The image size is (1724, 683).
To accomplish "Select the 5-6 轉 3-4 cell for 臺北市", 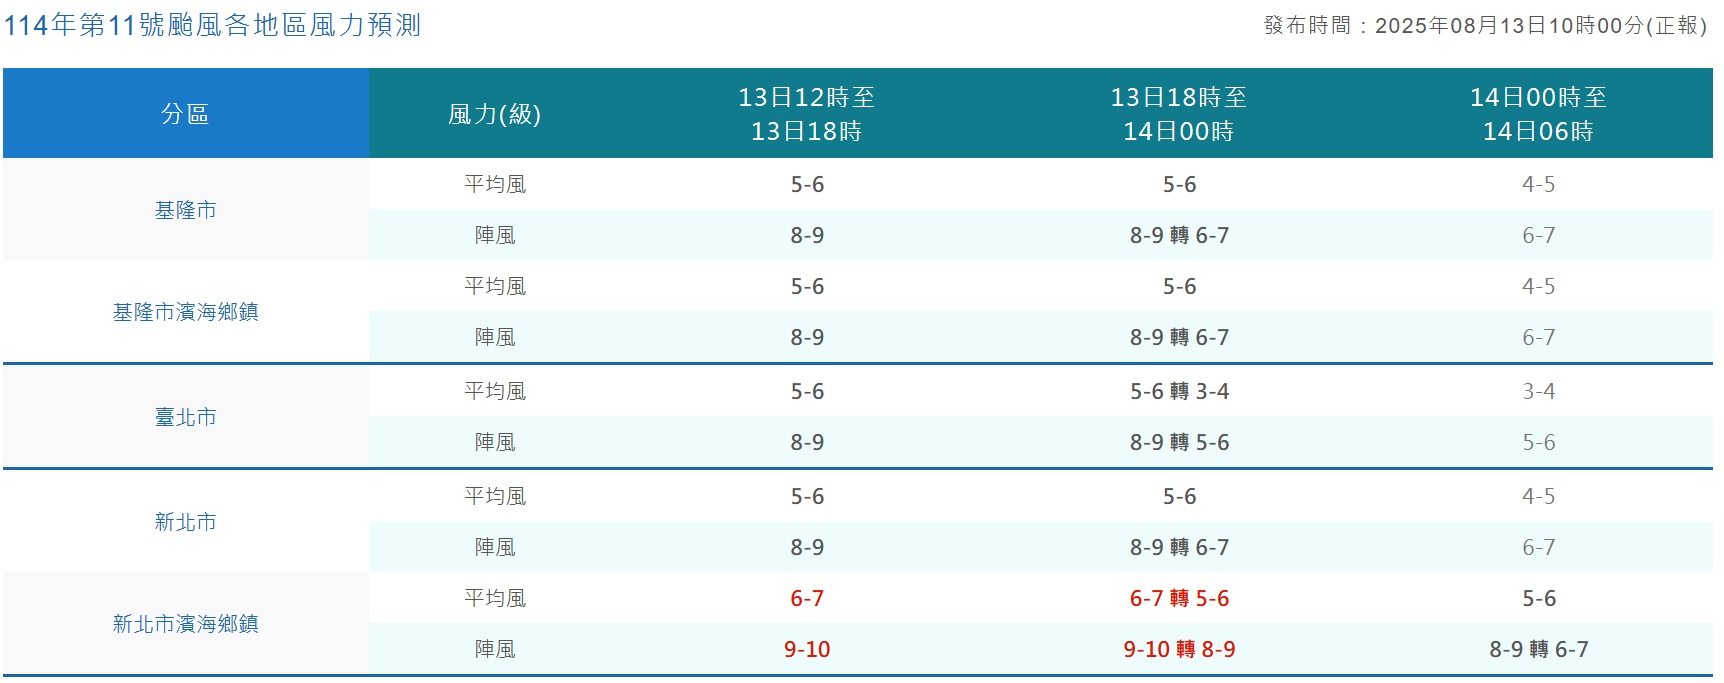I will click(x=1179, y=391).
